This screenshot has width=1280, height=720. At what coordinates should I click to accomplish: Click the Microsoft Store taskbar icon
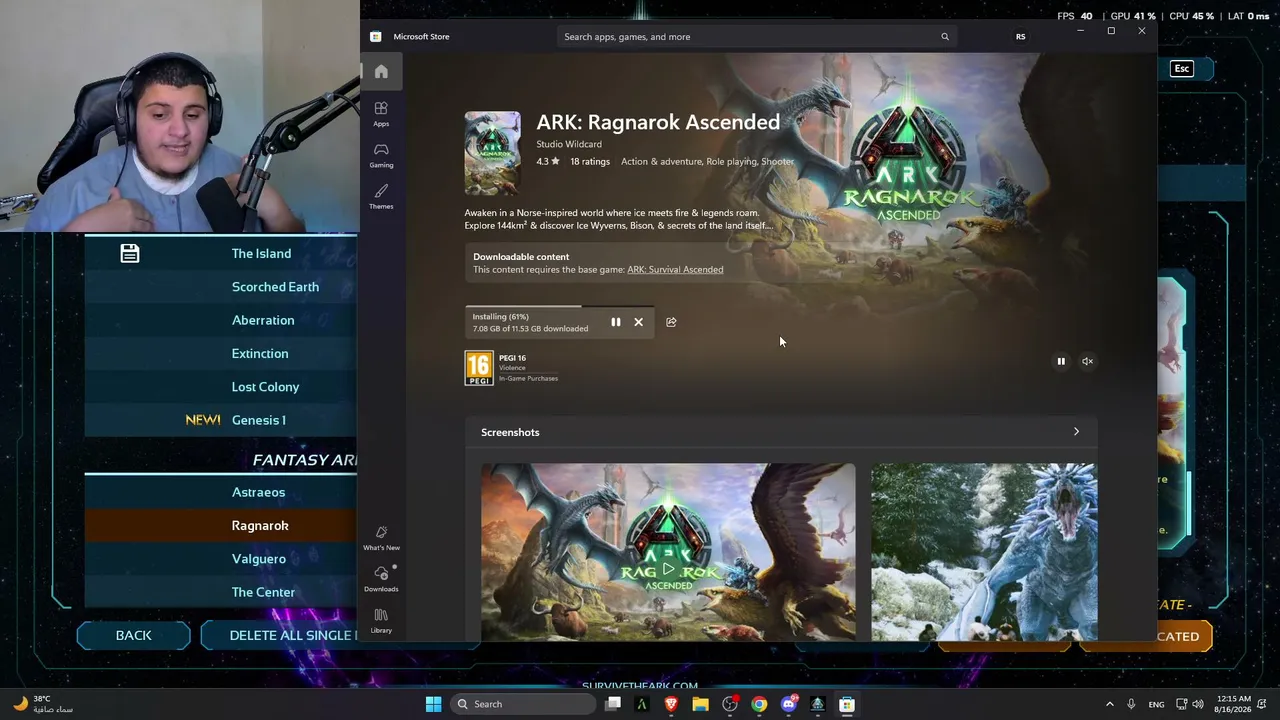point(847,704)
